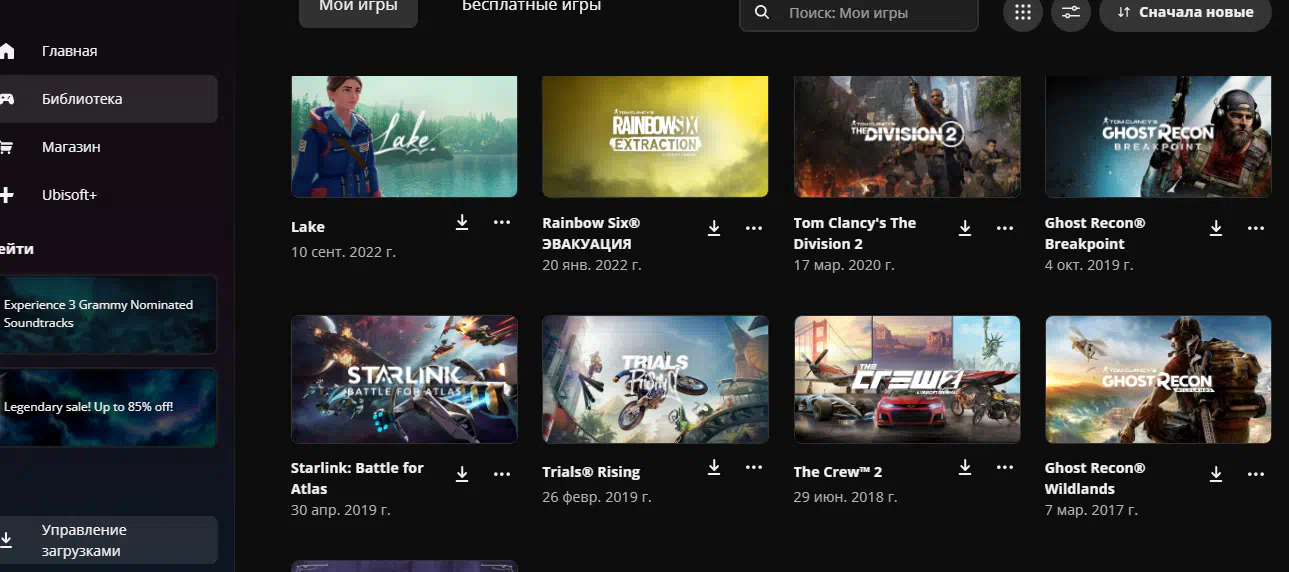Click the magnifier search icon
The width and height of the screenshot is (1289, 572).
tap(762, 13)
